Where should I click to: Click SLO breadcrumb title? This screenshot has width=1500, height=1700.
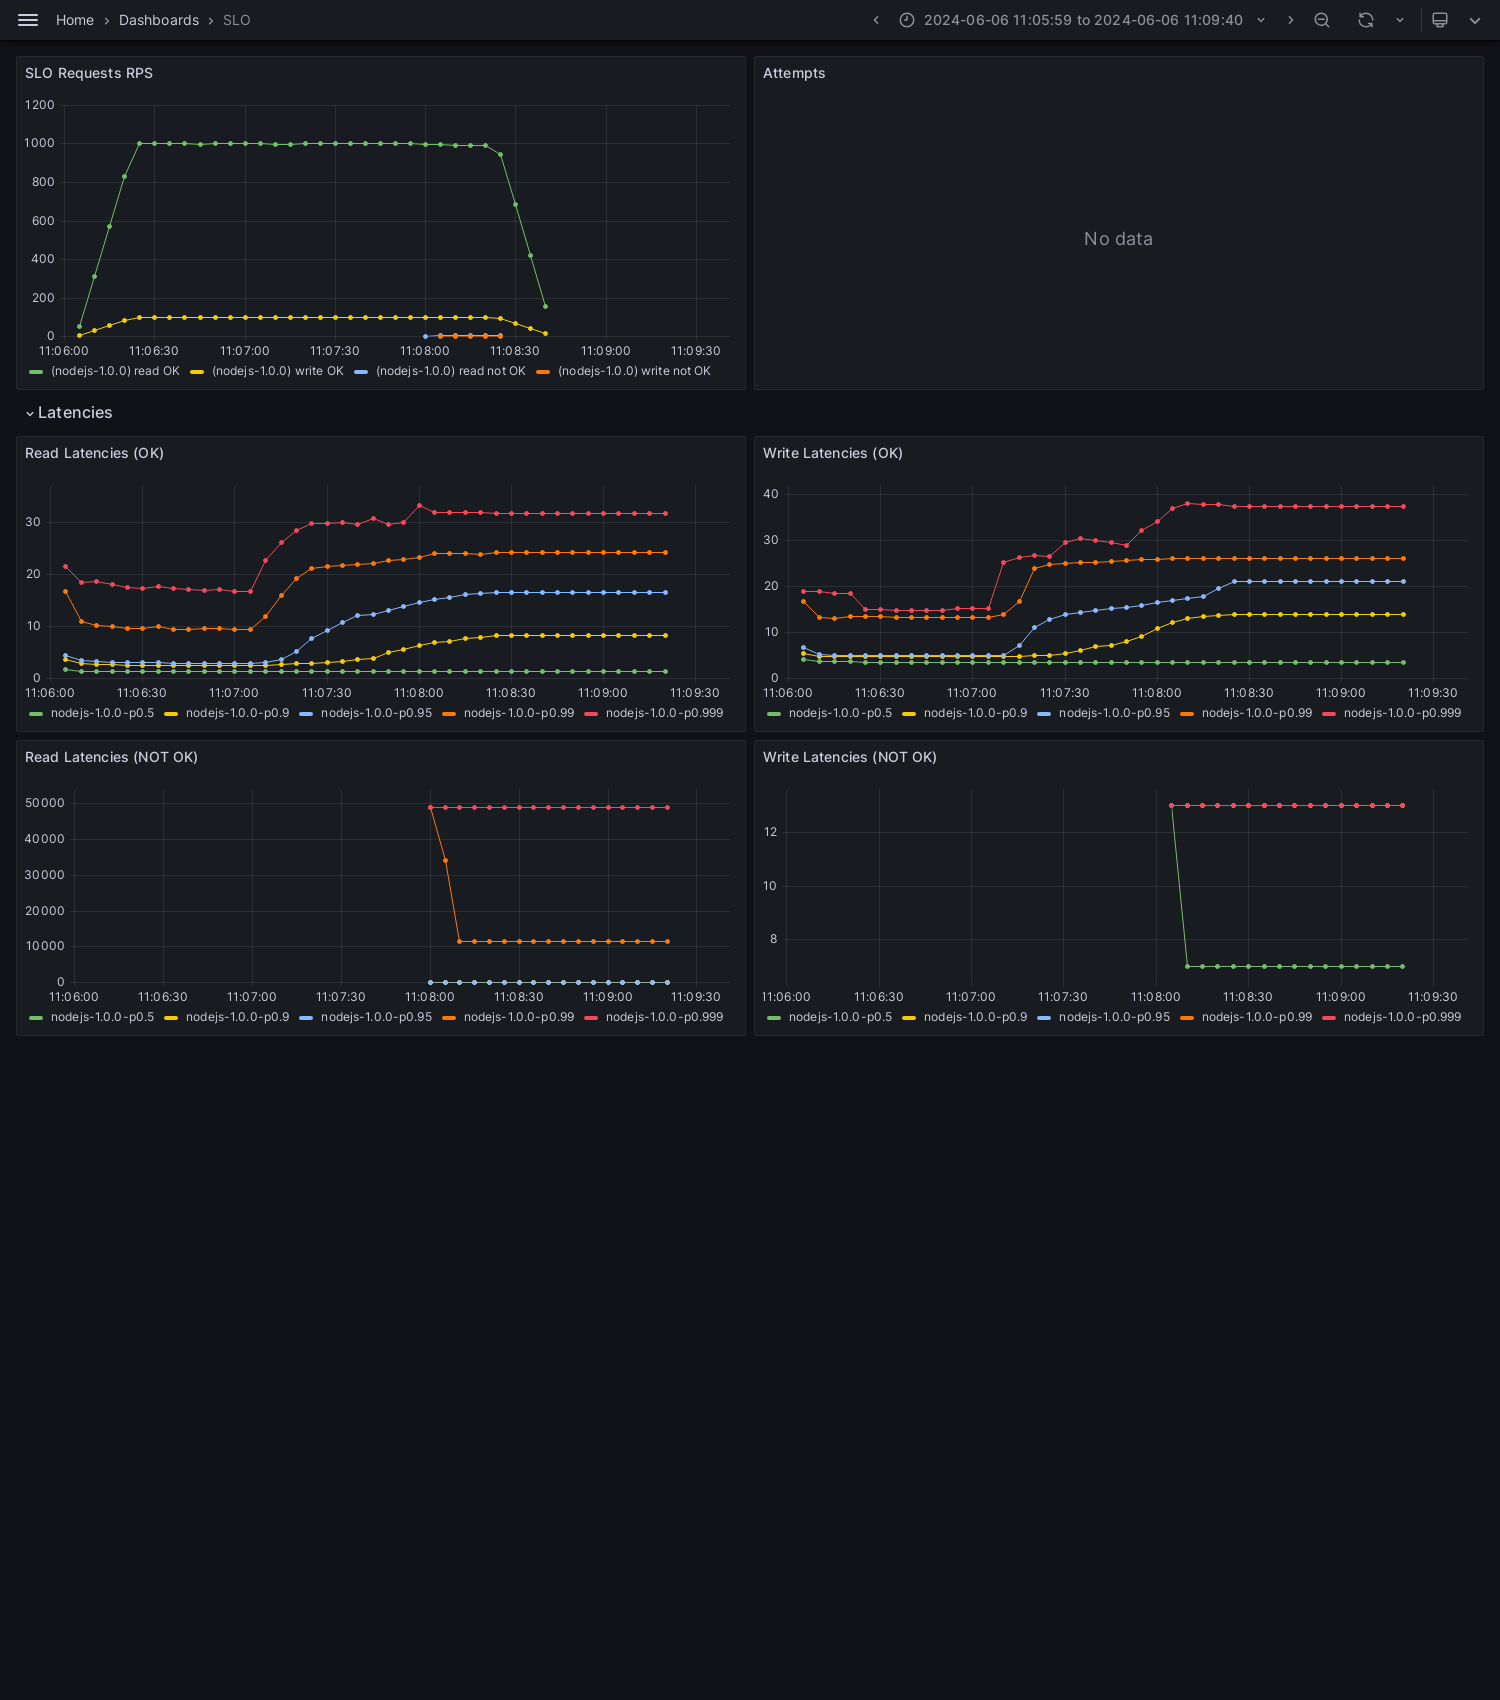point(237,20)
